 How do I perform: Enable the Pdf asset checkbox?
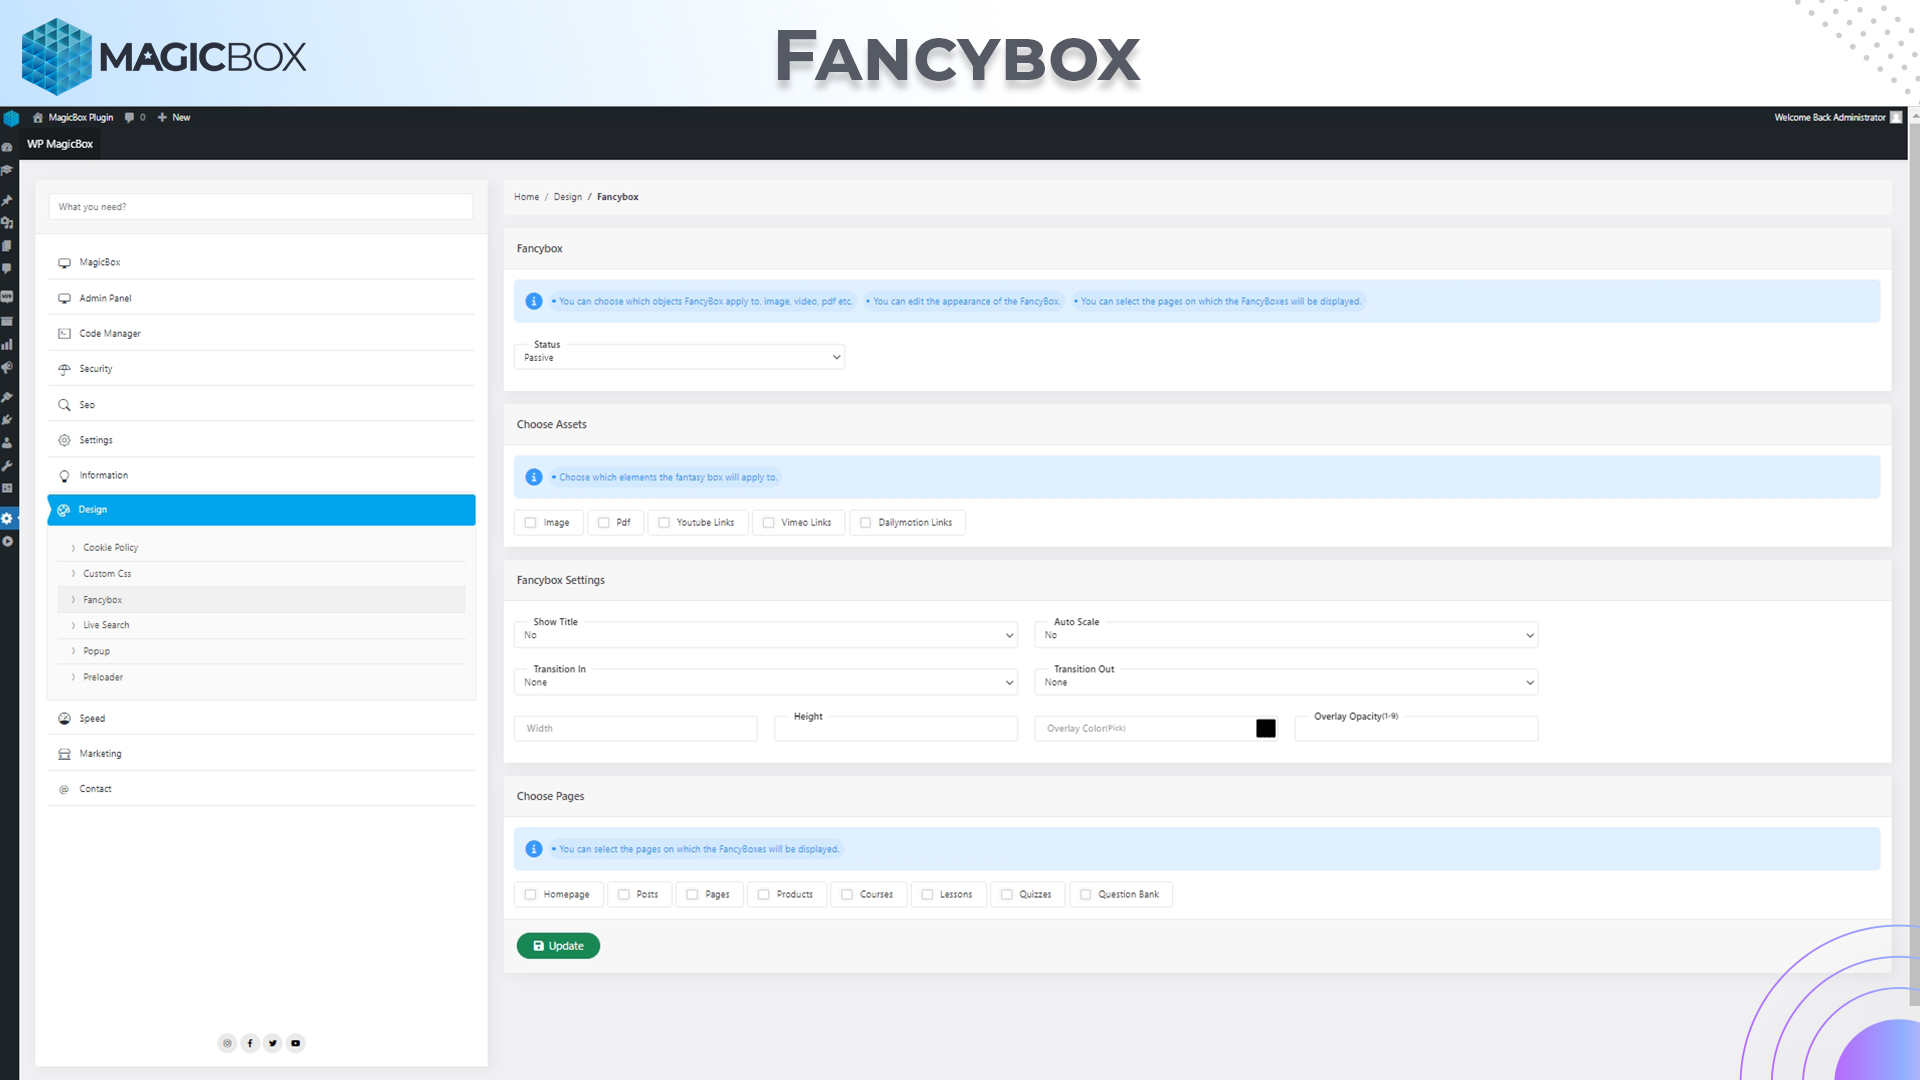604,523
